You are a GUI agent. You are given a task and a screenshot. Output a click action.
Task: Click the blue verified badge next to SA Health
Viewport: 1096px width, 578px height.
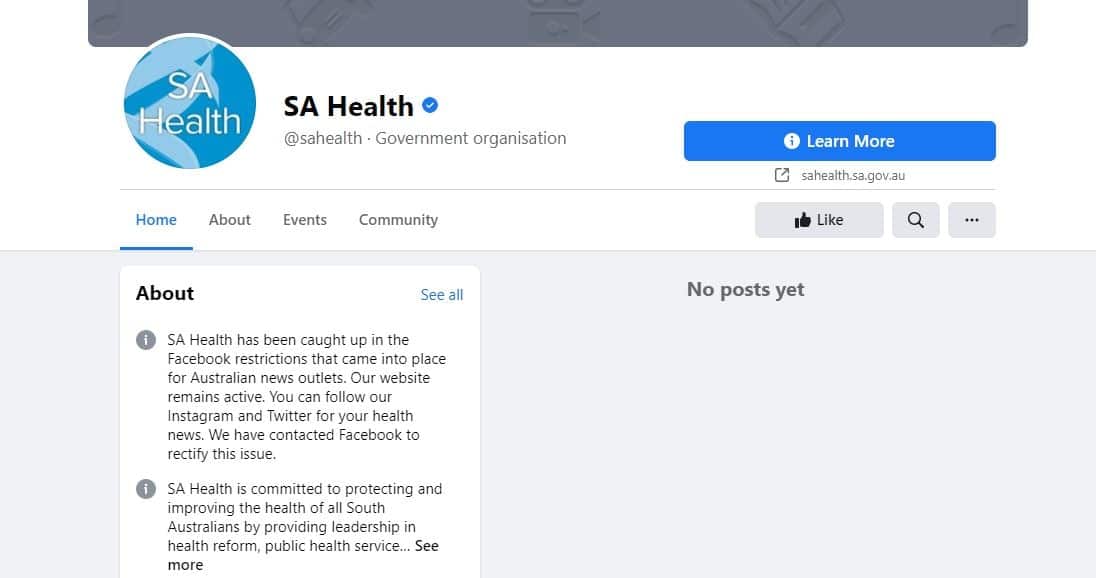coord(430,105)
